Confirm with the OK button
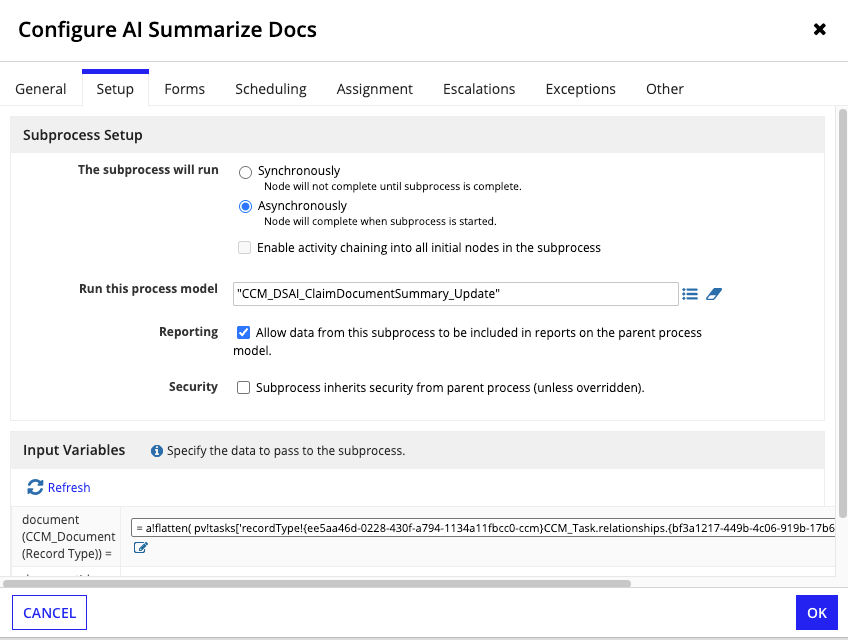 coord(817,612)
